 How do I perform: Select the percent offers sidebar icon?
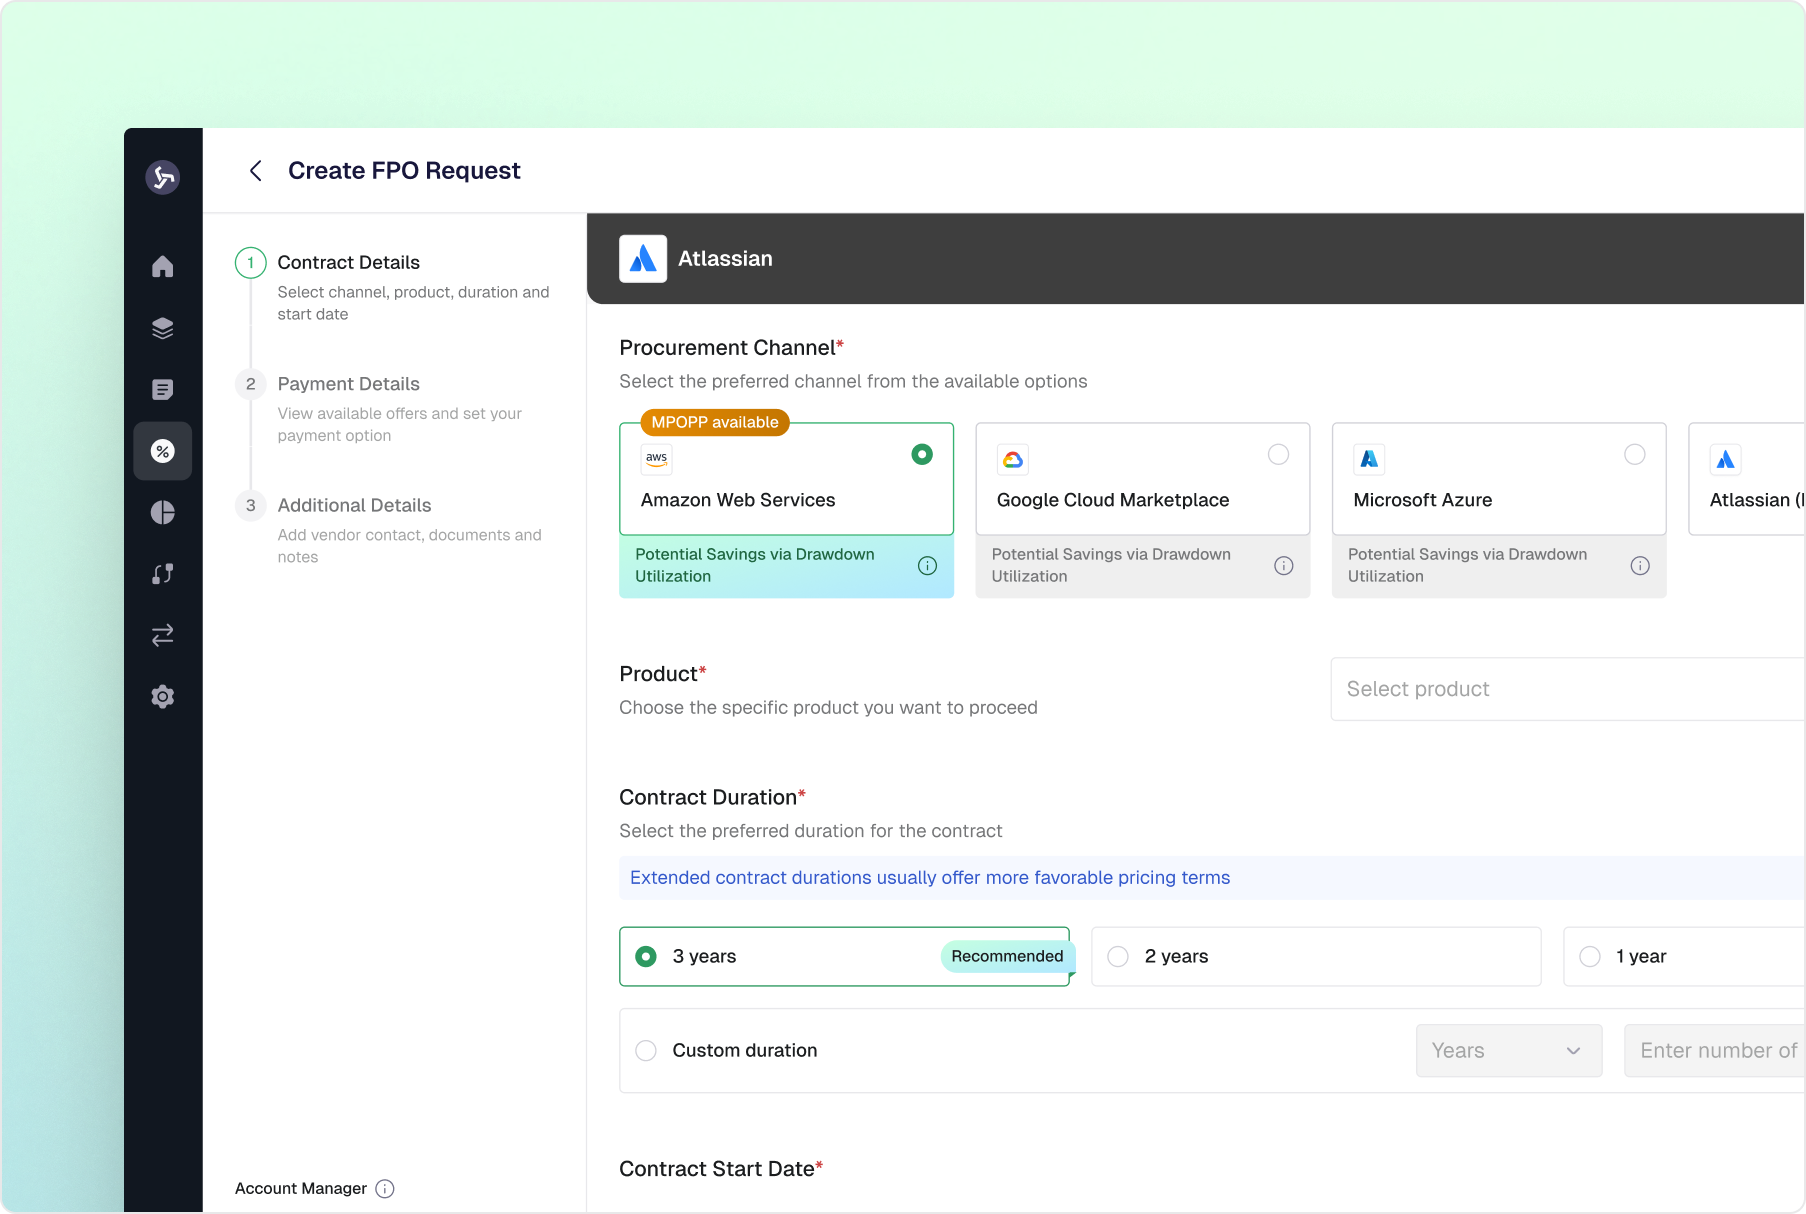(x=163, y=451)
